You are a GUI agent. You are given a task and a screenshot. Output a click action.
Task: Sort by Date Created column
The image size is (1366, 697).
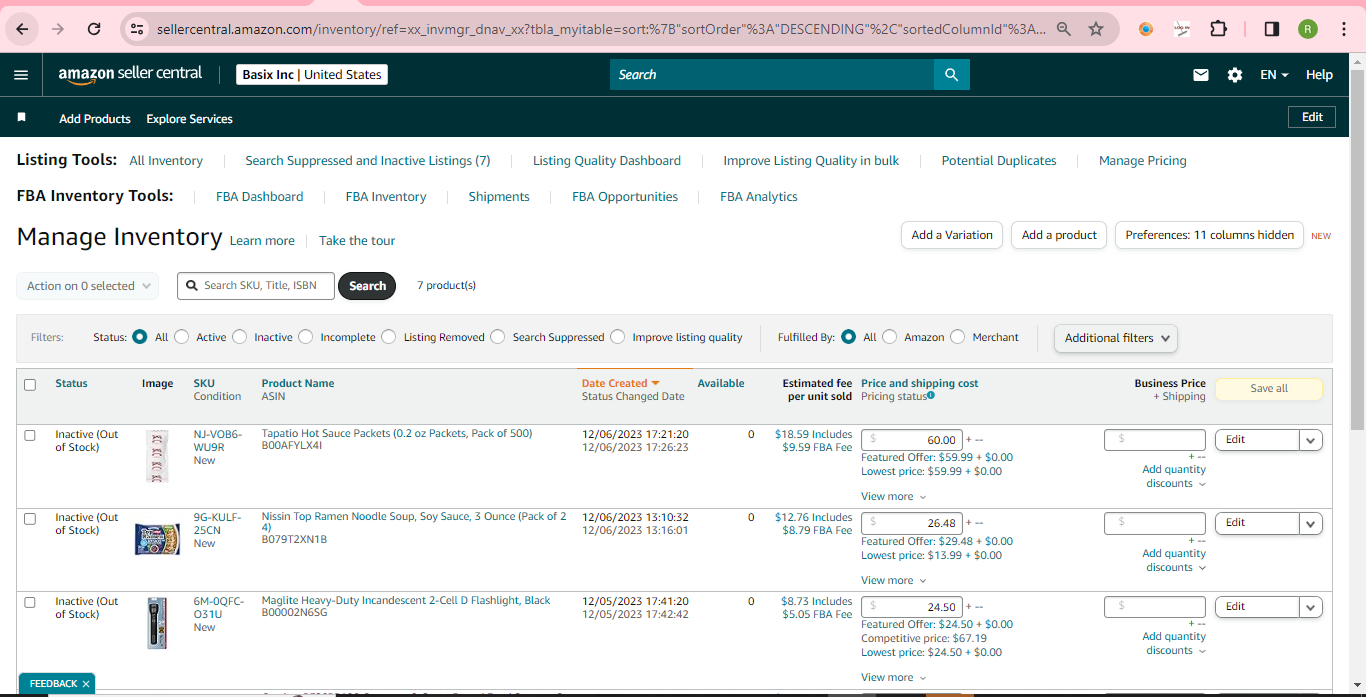(620, 383)
